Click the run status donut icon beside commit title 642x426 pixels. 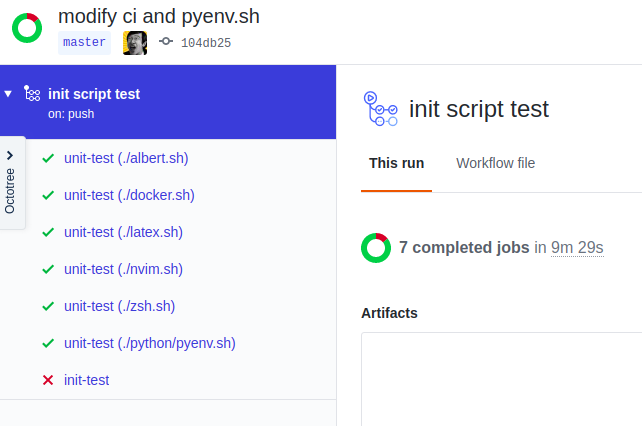pyautogui.click(x=27, y=28)
